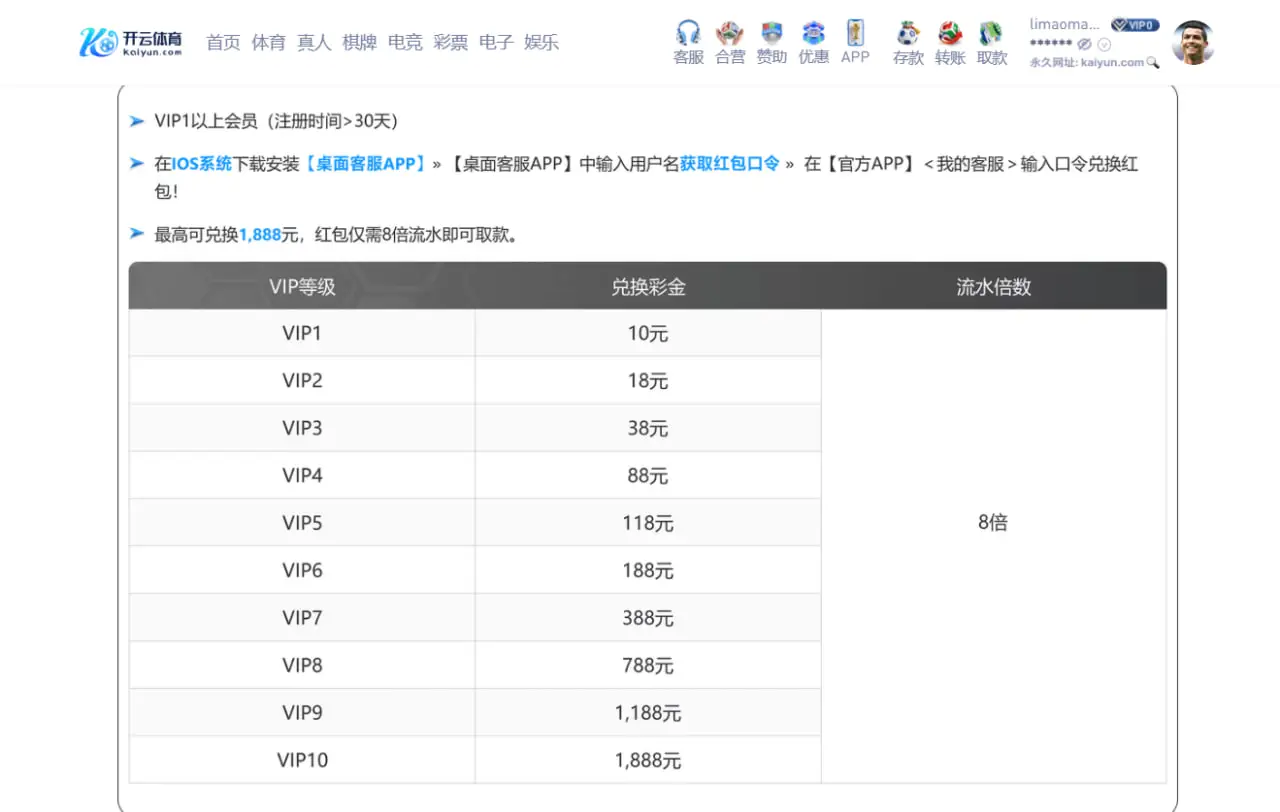Screen dimensions: 1280x812
Task: Select the VIP8 table cell
Action: point(302,665)
